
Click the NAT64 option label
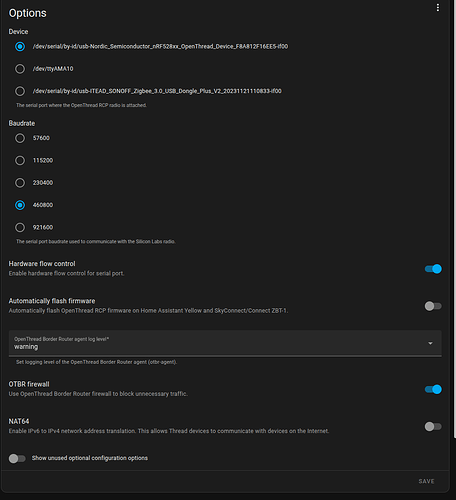pyautogui.click(x=19, y=421)
